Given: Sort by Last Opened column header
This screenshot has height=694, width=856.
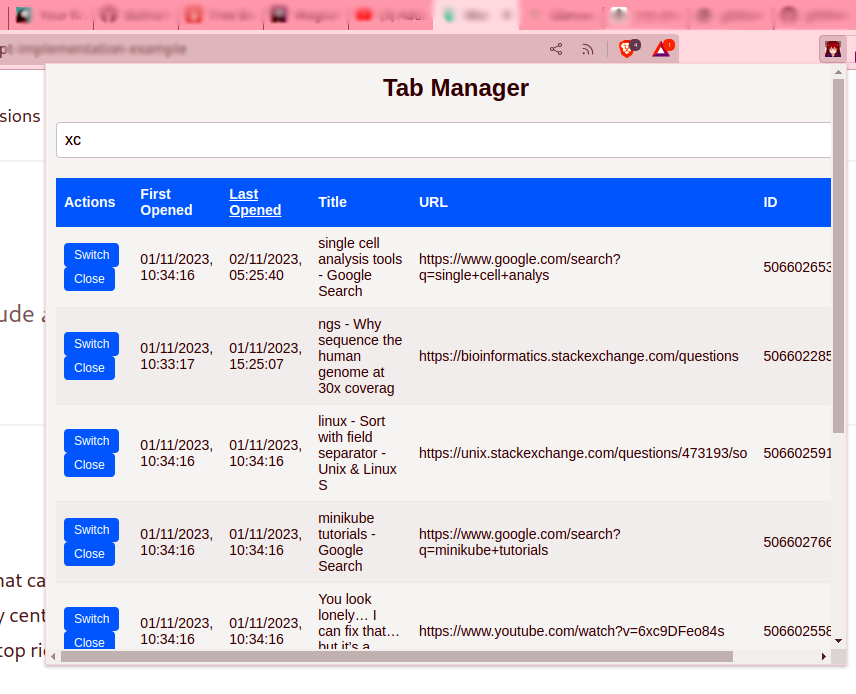Looking at the screenshot, I should click(255, 202).
